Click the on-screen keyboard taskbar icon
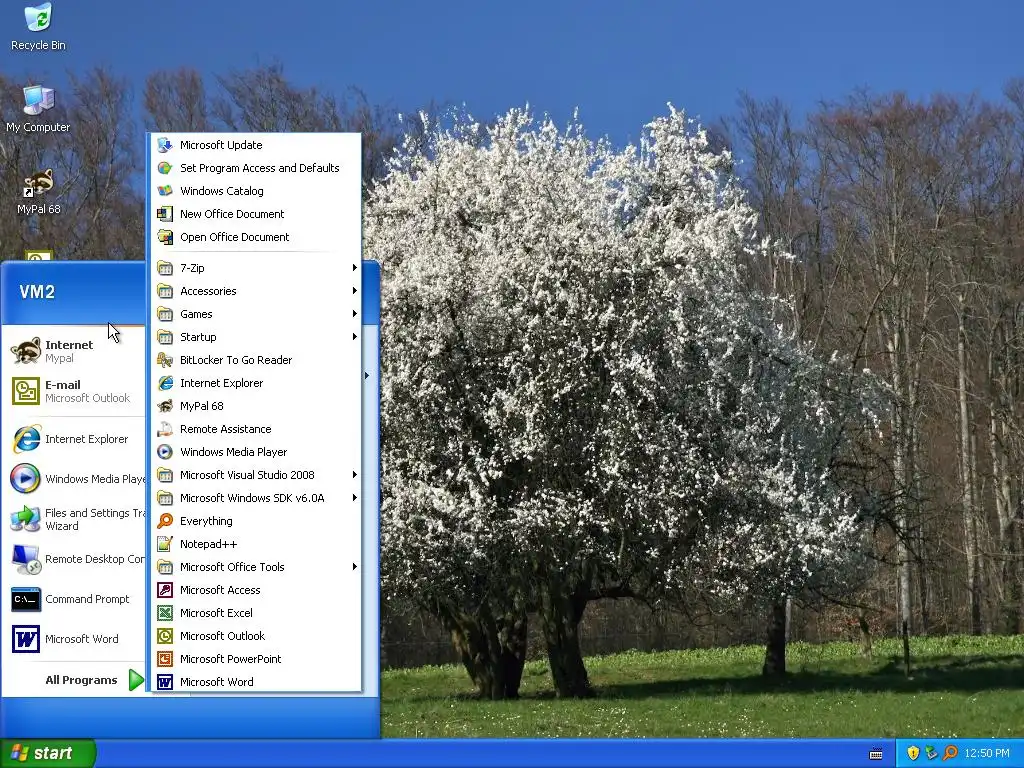The image size is (1024, 768). click(876, 754)
